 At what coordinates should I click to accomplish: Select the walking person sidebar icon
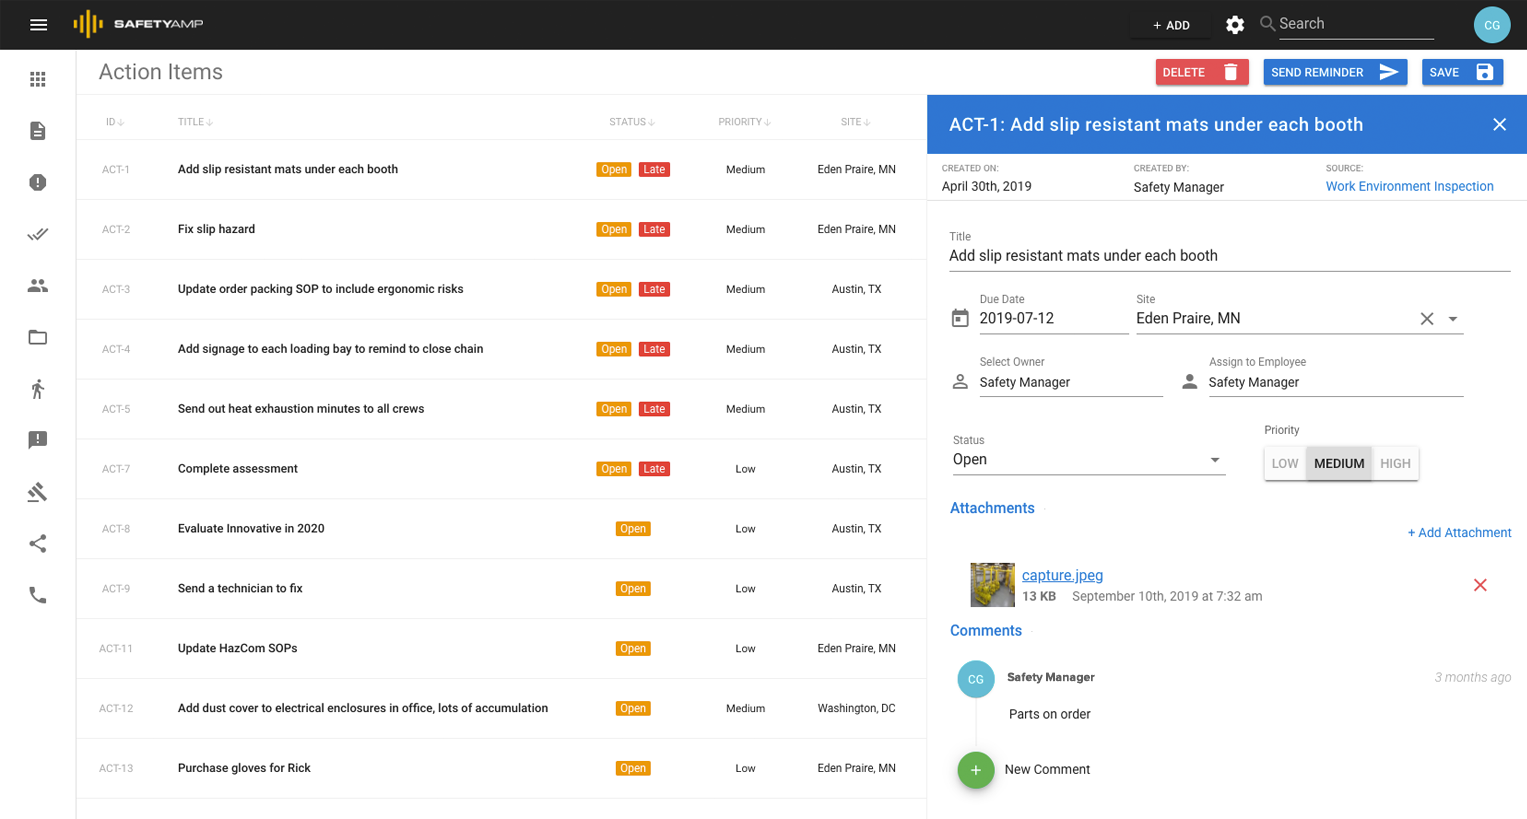point(38,389)
